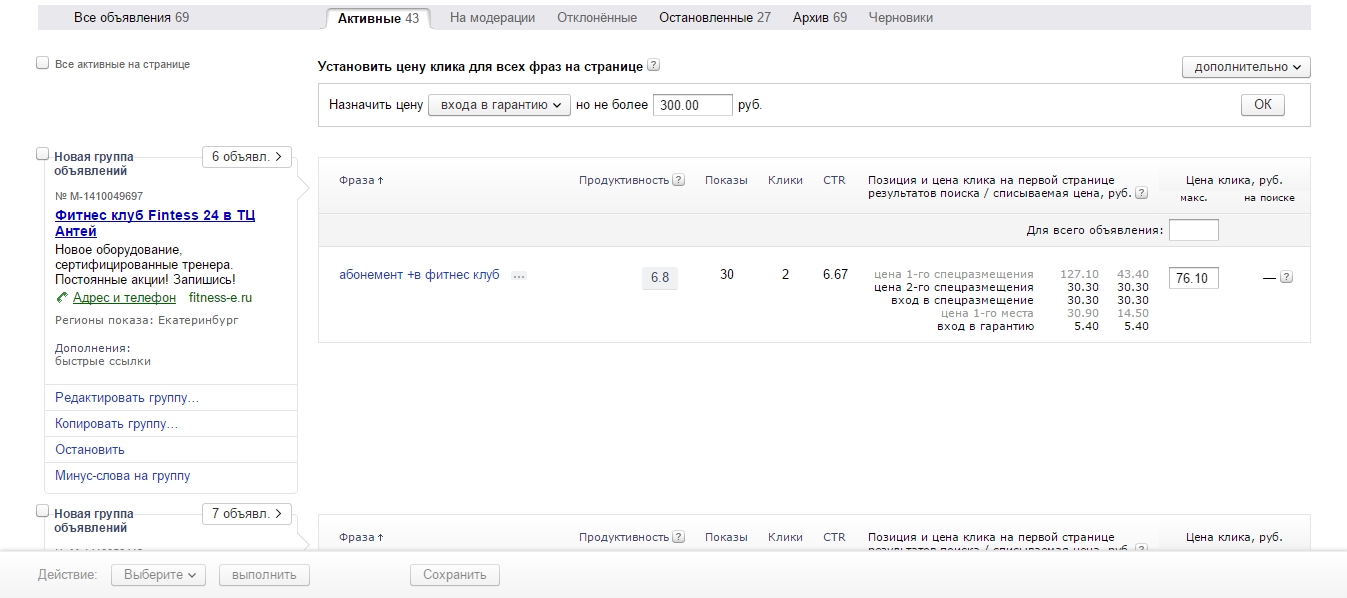Click the цена 2-го спецразмещения row label
This screenshot has height=598, width=1347.
point(954,287)
